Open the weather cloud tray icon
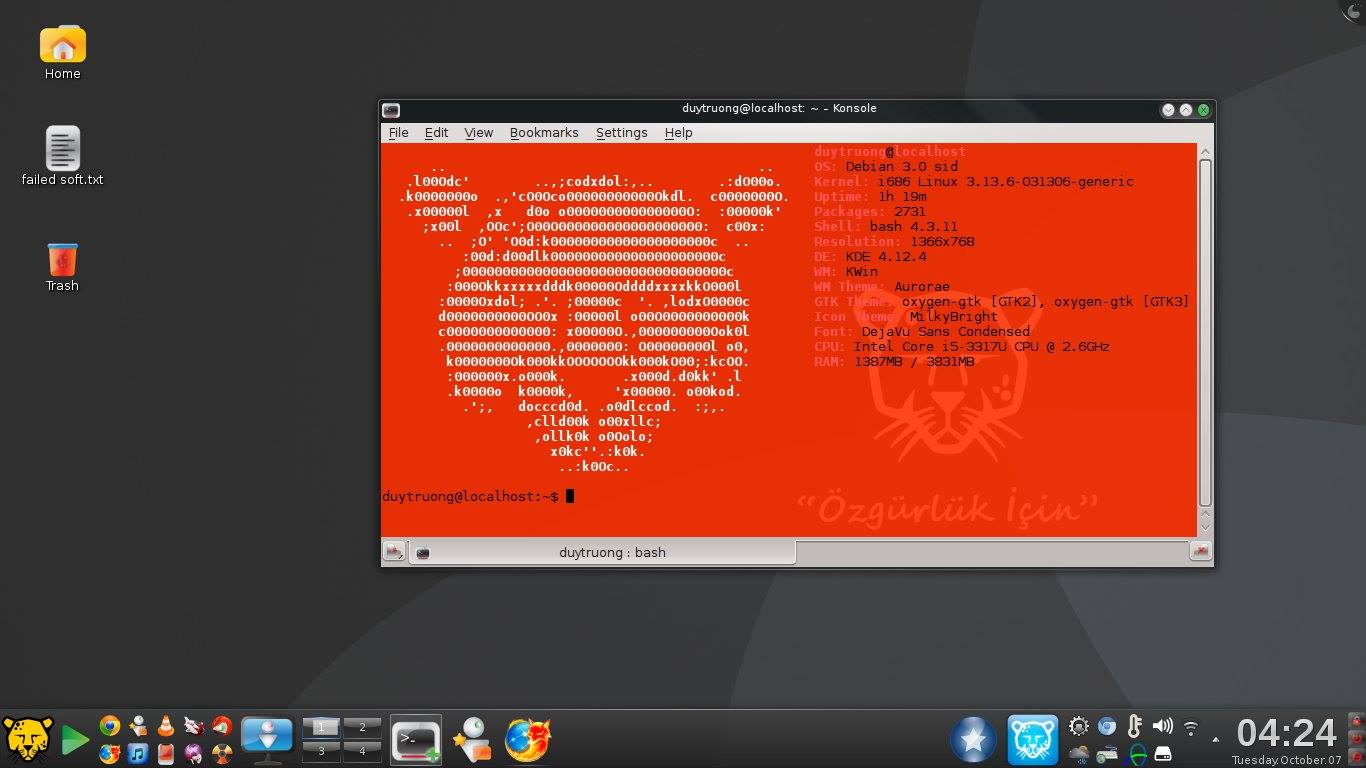The image size is (1366, 768). 1079,753
